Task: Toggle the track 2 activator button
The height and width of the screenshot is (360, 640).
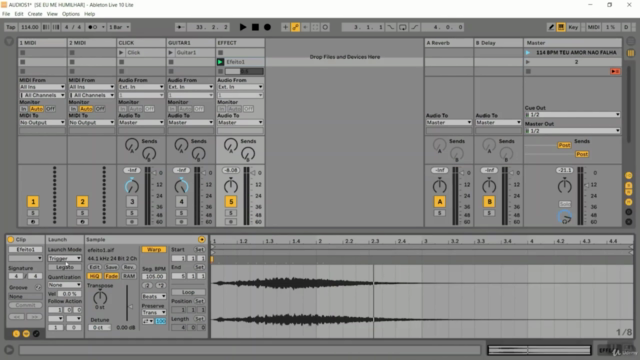Action: pos(82,202)
